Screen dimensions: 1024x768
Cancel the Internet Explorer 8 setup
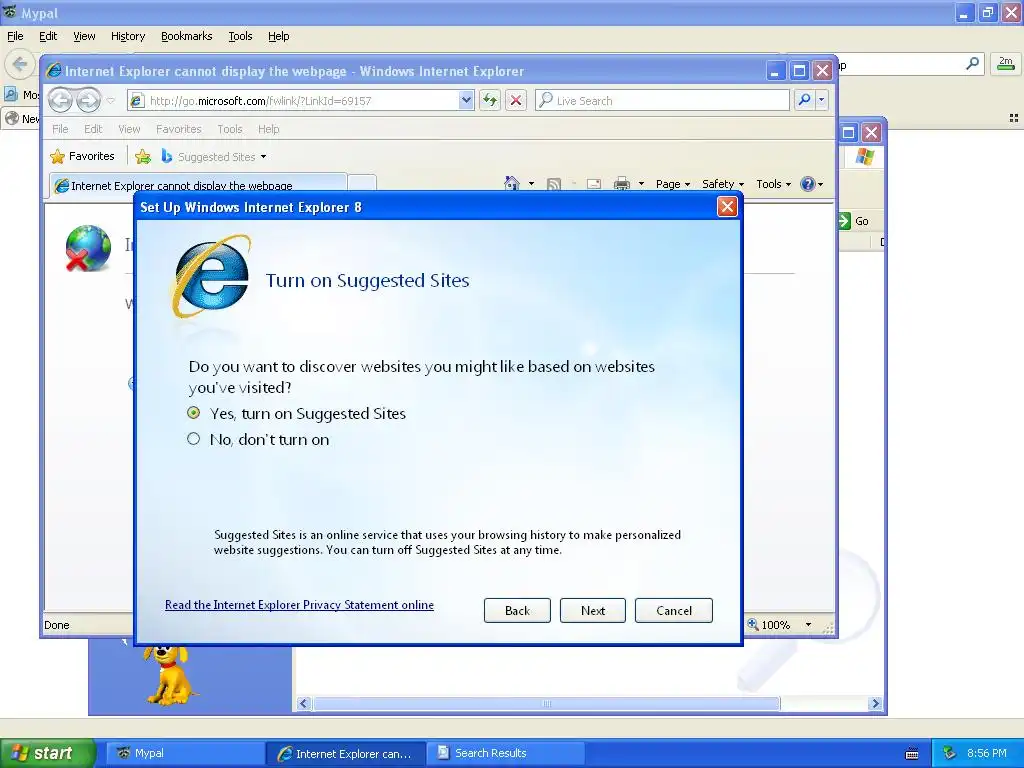pyautogui.click(x=673, y=611)
